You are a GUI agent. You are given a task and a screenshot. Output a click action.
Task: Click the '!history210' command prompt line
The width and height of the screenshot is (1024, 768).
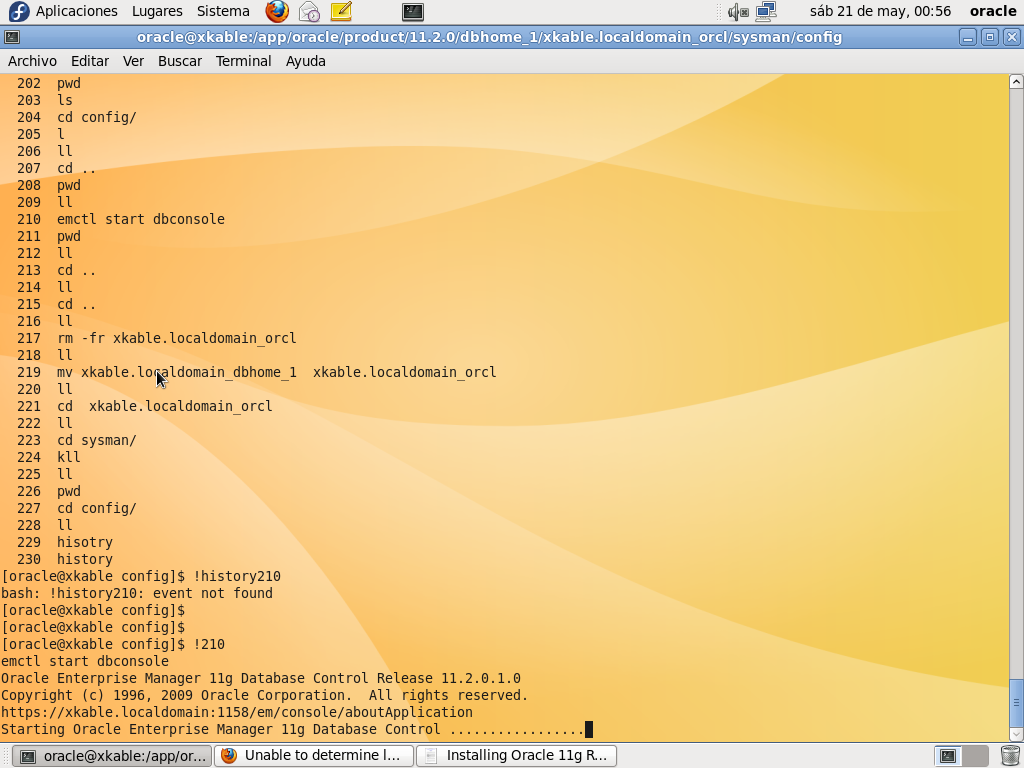tap(141, 576)
